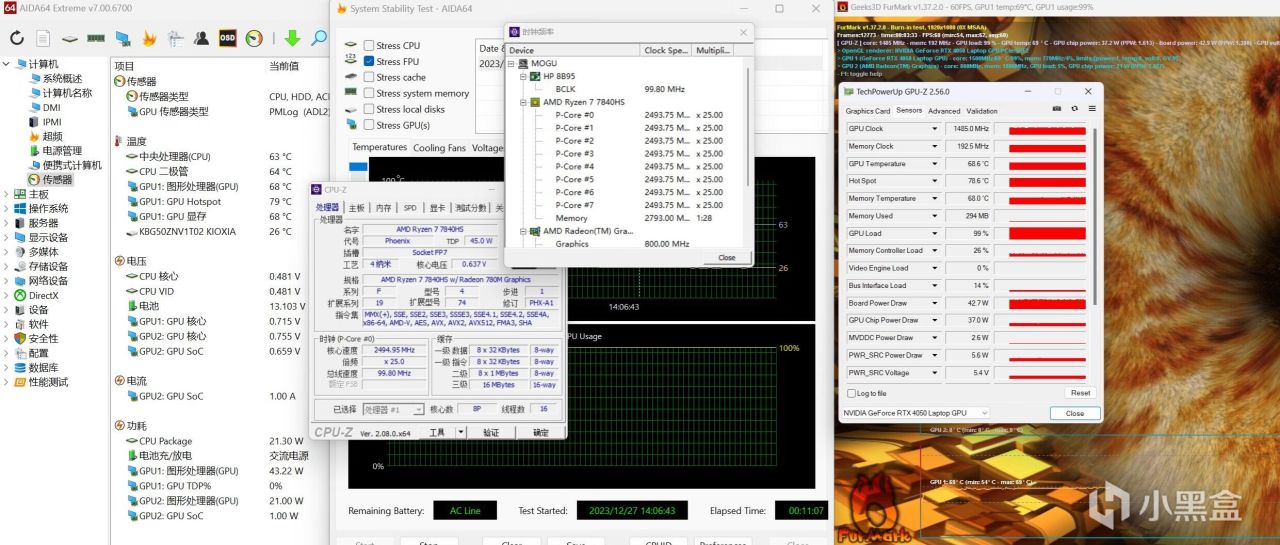Switch to the Cooling Fans tab

point(439,148)
